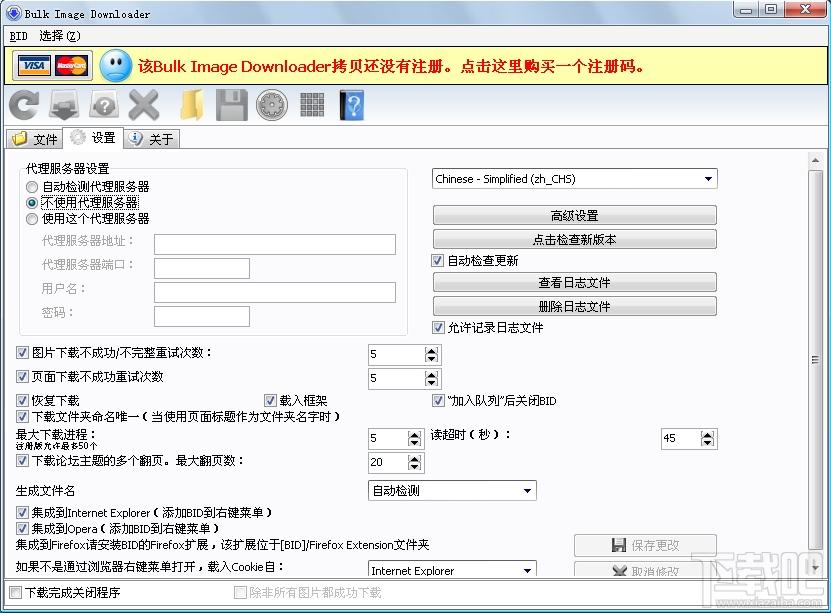This screenshot has height=613, width=831.
Task: Toggle 下载论坛主题的多个翻页 checkbox
Action: (x=22, y=460)
